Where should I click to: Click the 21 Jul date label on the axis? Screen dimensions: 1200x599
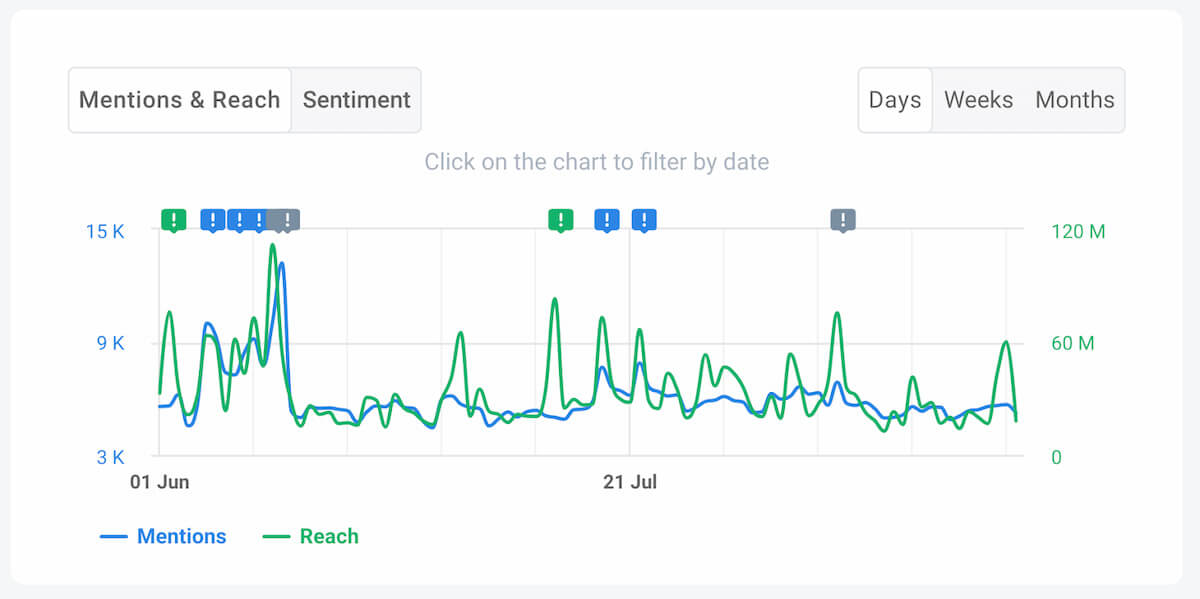(630, 482)
